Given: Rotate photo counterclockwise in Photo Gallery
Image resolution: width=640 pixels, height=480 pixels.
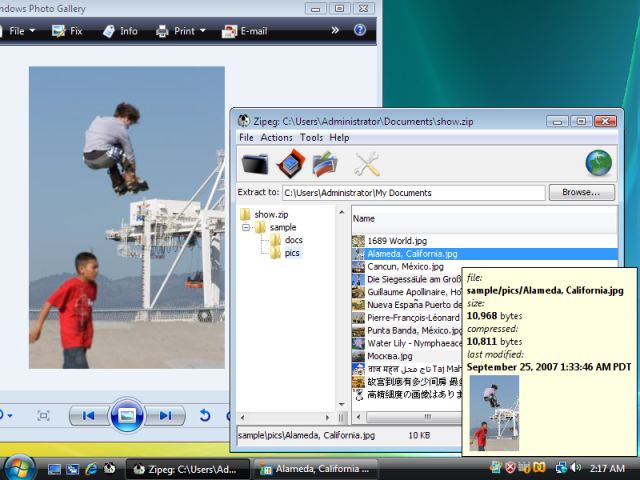Looking at the screenshot, I should click(204, 416).
